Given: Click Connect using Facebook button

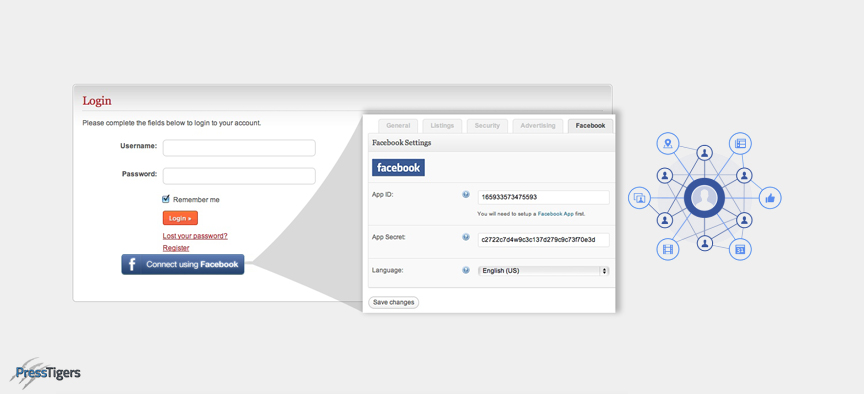Looking at the screenshot, I should point(183,265).
